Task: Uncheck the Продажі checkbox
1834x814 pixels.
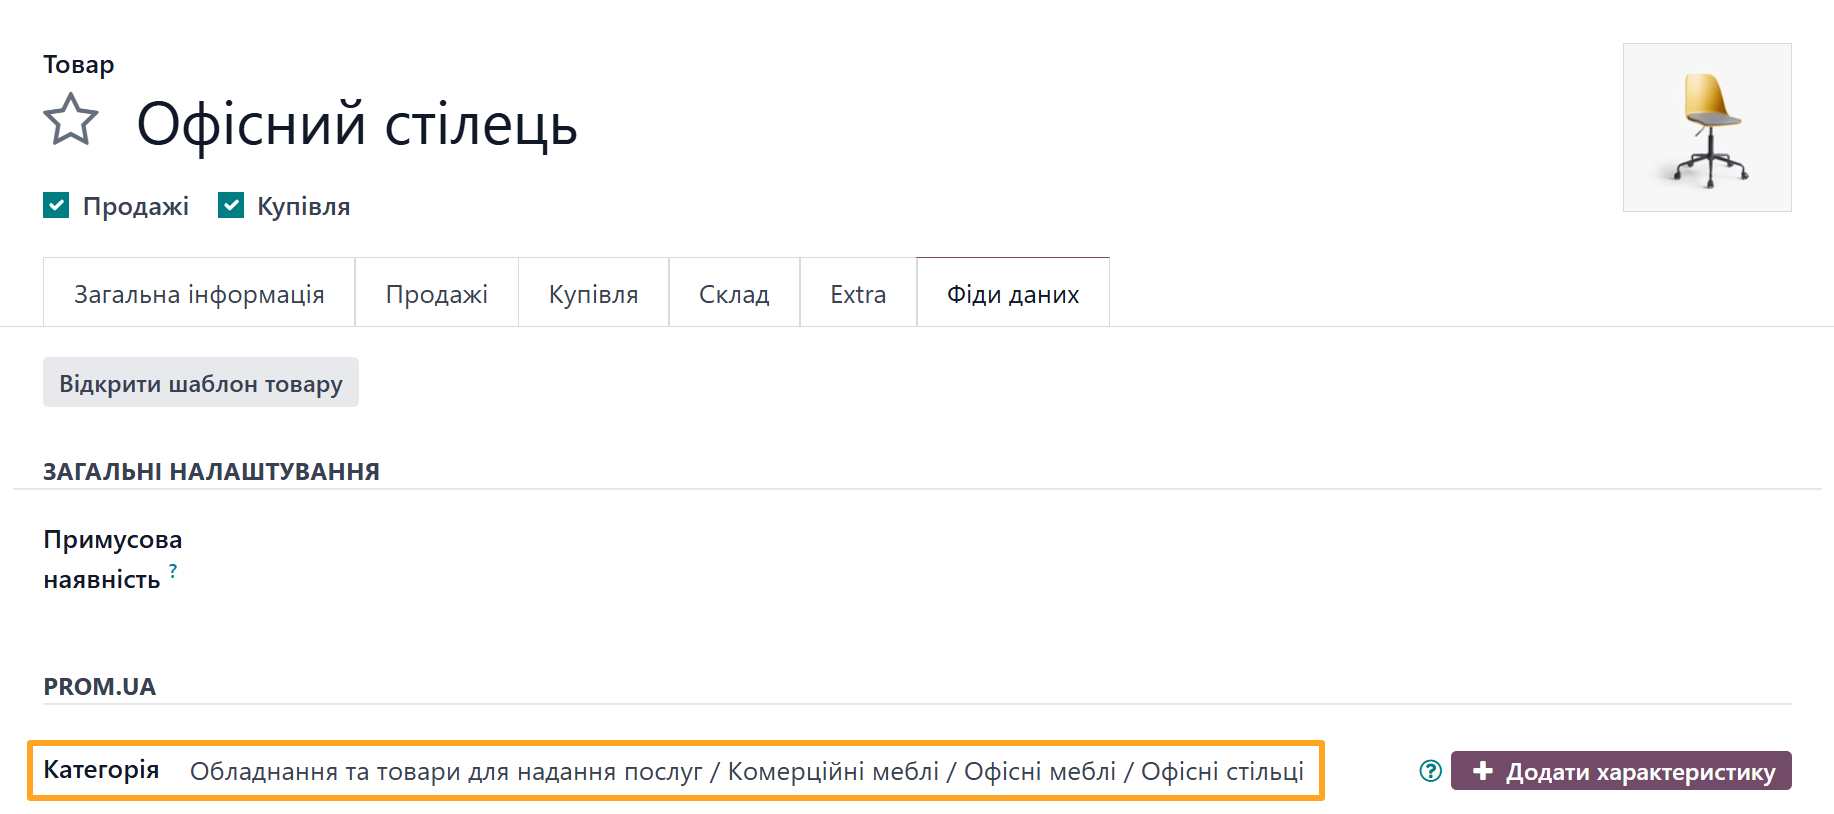Action: point(56,206)
